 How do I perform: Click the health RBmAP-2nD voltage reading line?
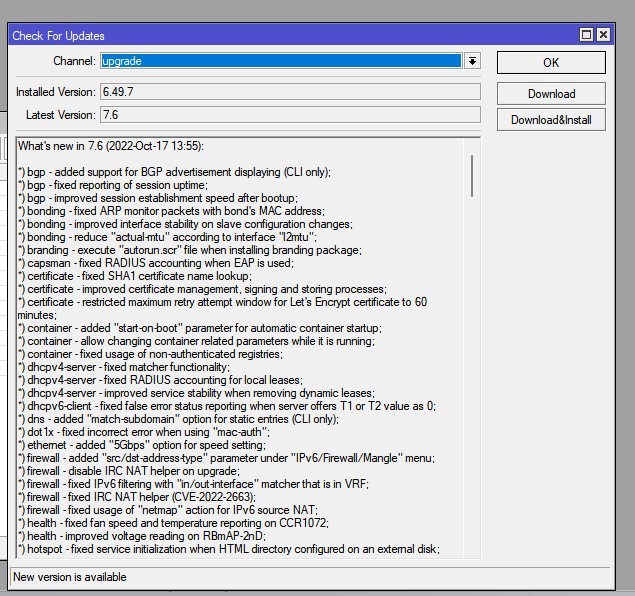pyautogui.click(x=142, y=536)
